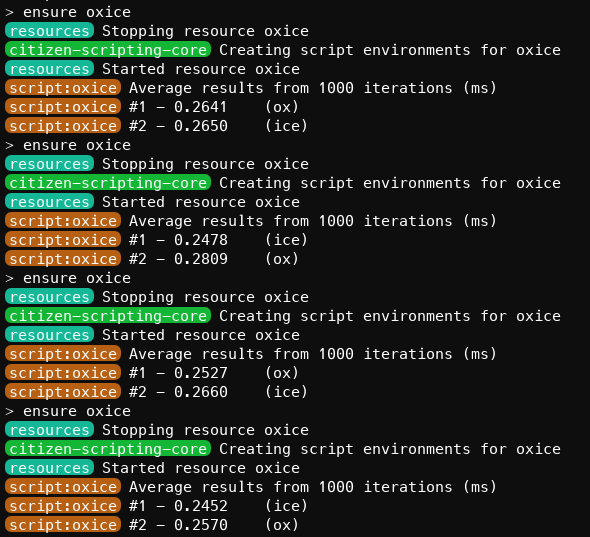Click the 0.2527 (ox) result line
Screen dimensions: 590x537
[x=152, y=373]
